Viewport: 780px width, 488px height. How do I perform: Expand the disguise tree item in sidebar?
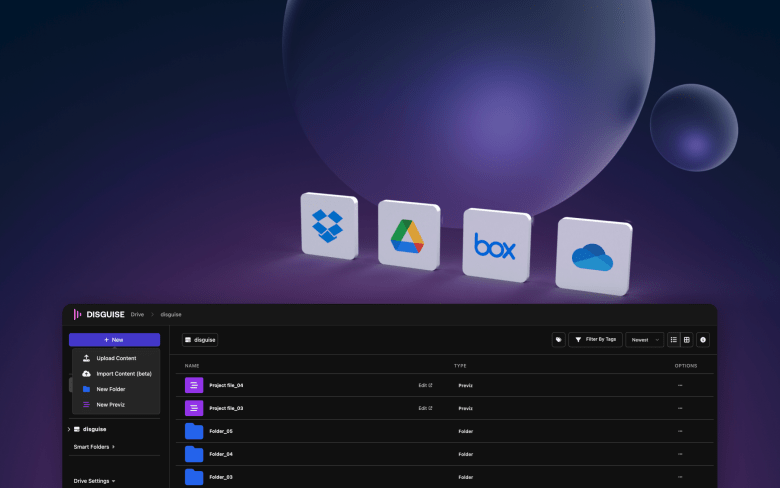coord(69,429)
